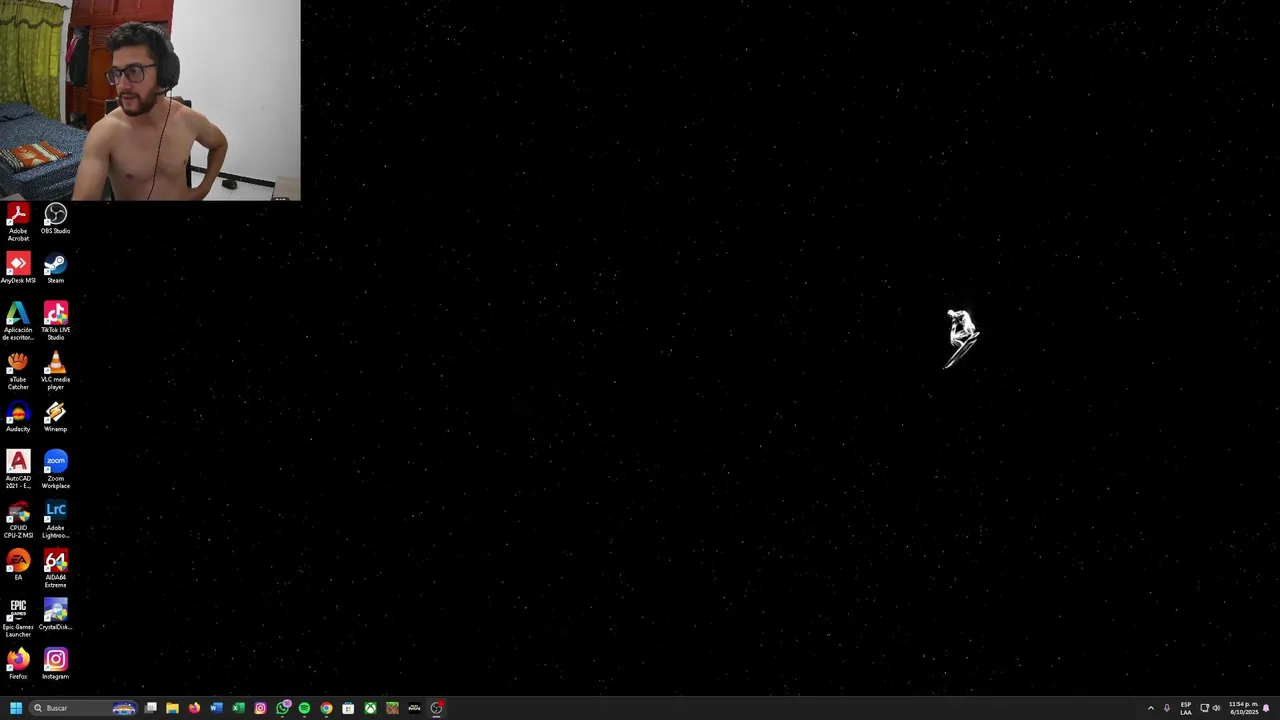Click the microphone tray icon
The height and width of the screenshot is (720, 1280).
[1166, 708]
